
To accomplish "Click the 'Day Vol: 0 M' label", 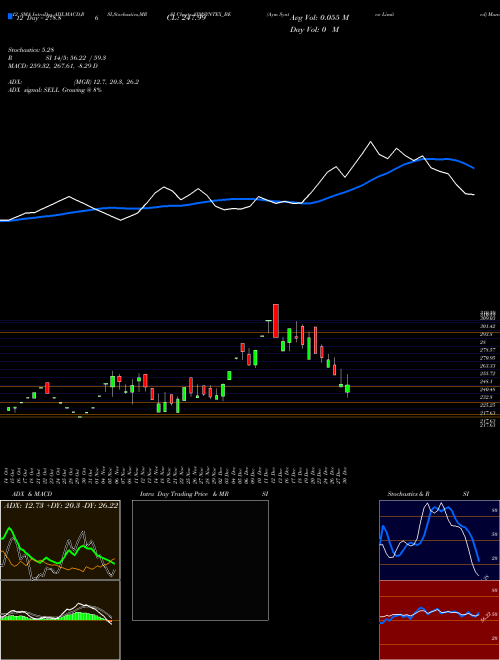I will 314,29.
